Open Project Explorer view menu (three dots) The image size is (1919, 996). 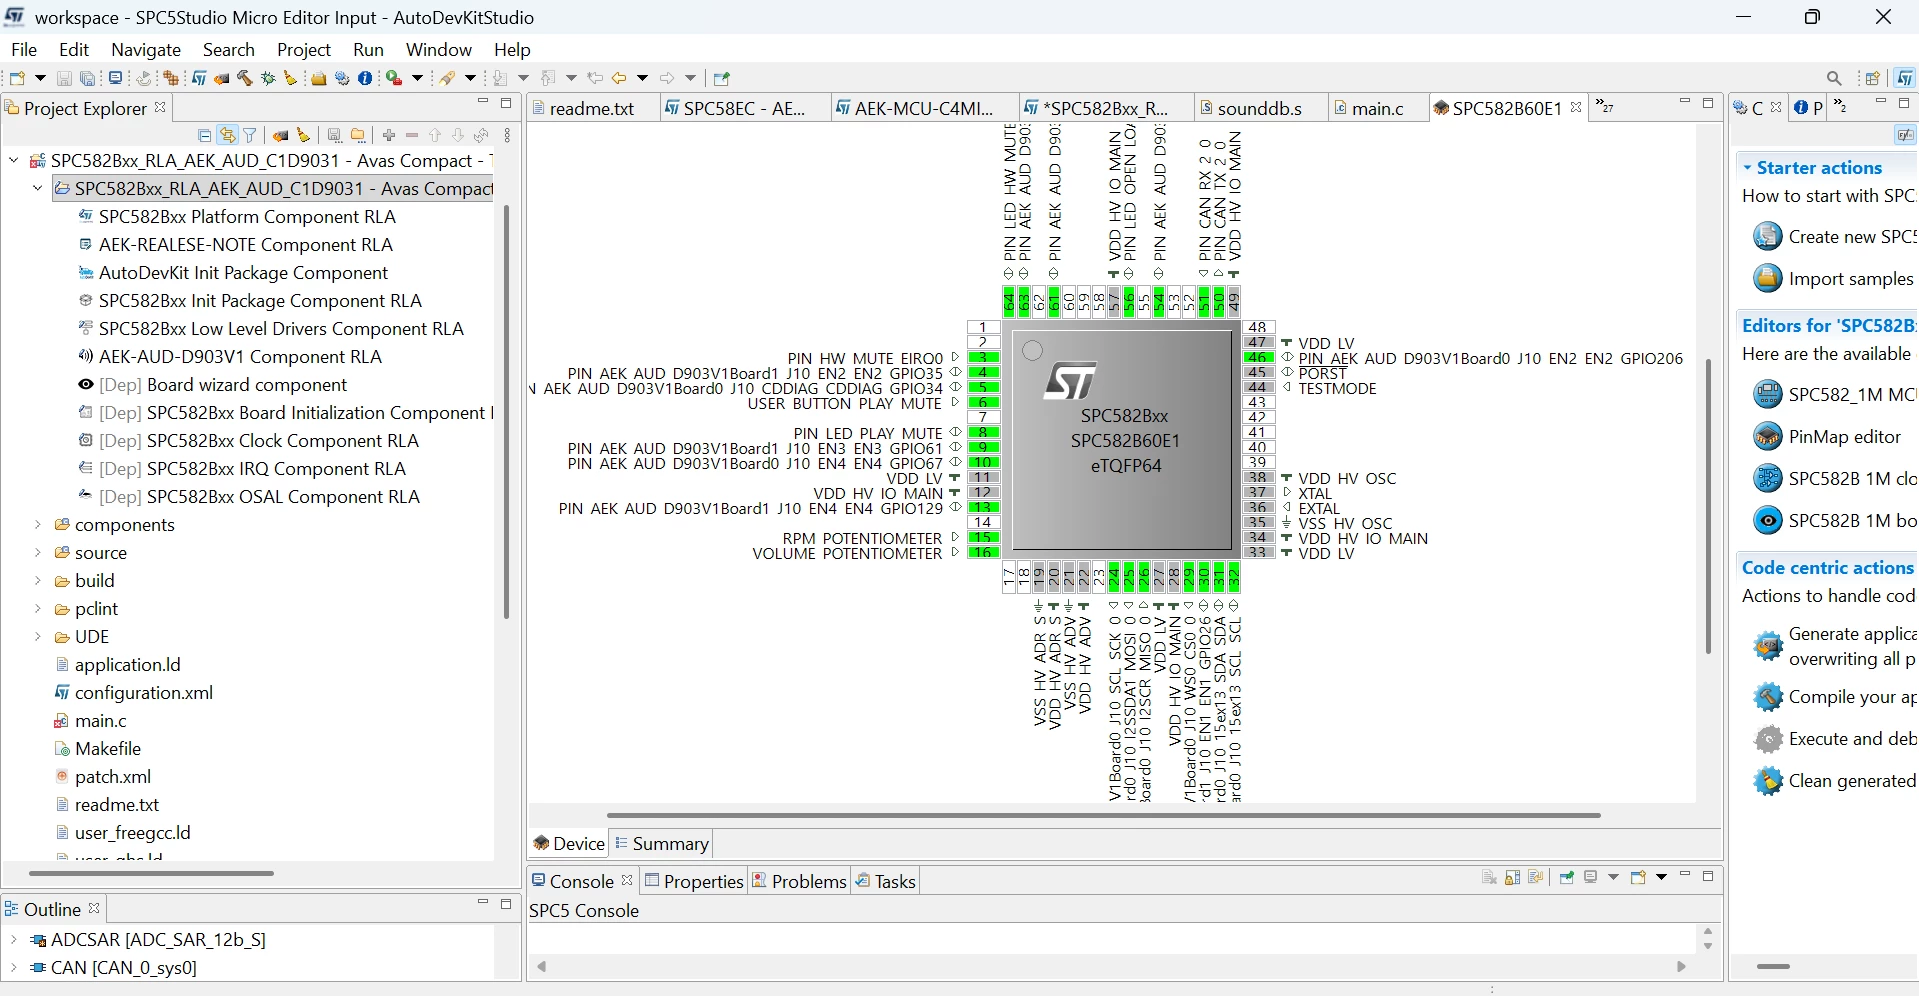coord(508,135)
